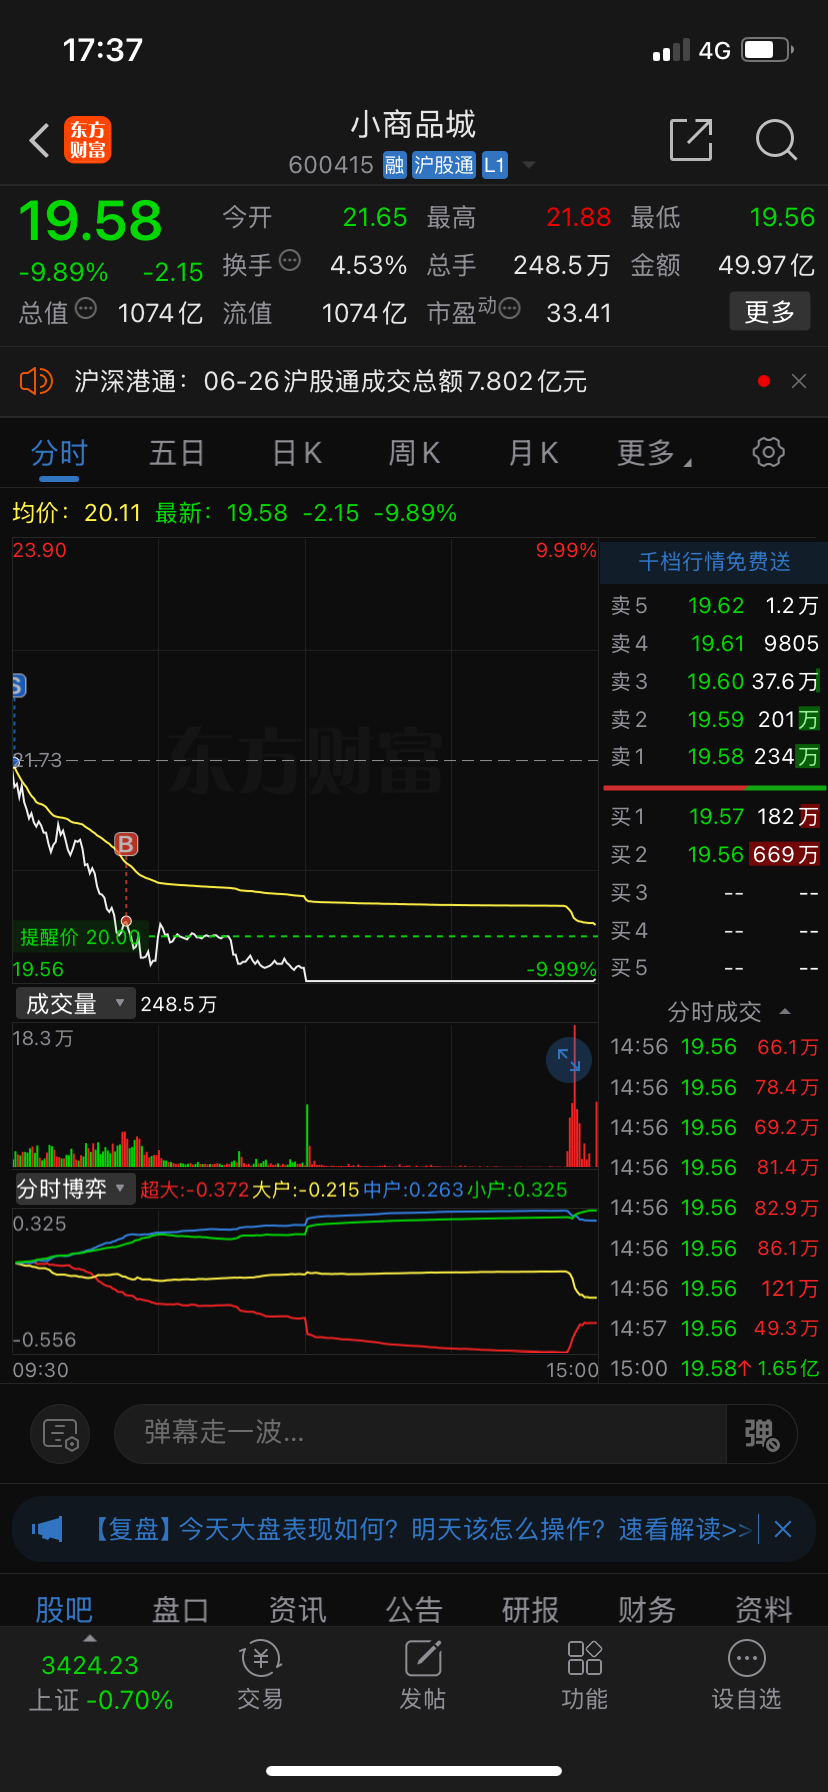
Task: Open chart settings gear icon
Action: click(x=768, y=452)
